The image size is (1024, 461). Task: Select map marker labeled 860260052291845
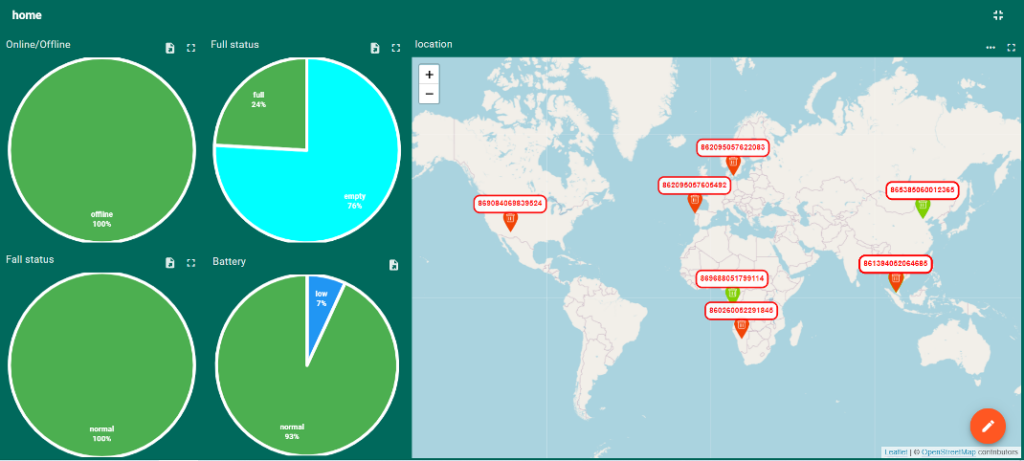[x=741, y=329]
